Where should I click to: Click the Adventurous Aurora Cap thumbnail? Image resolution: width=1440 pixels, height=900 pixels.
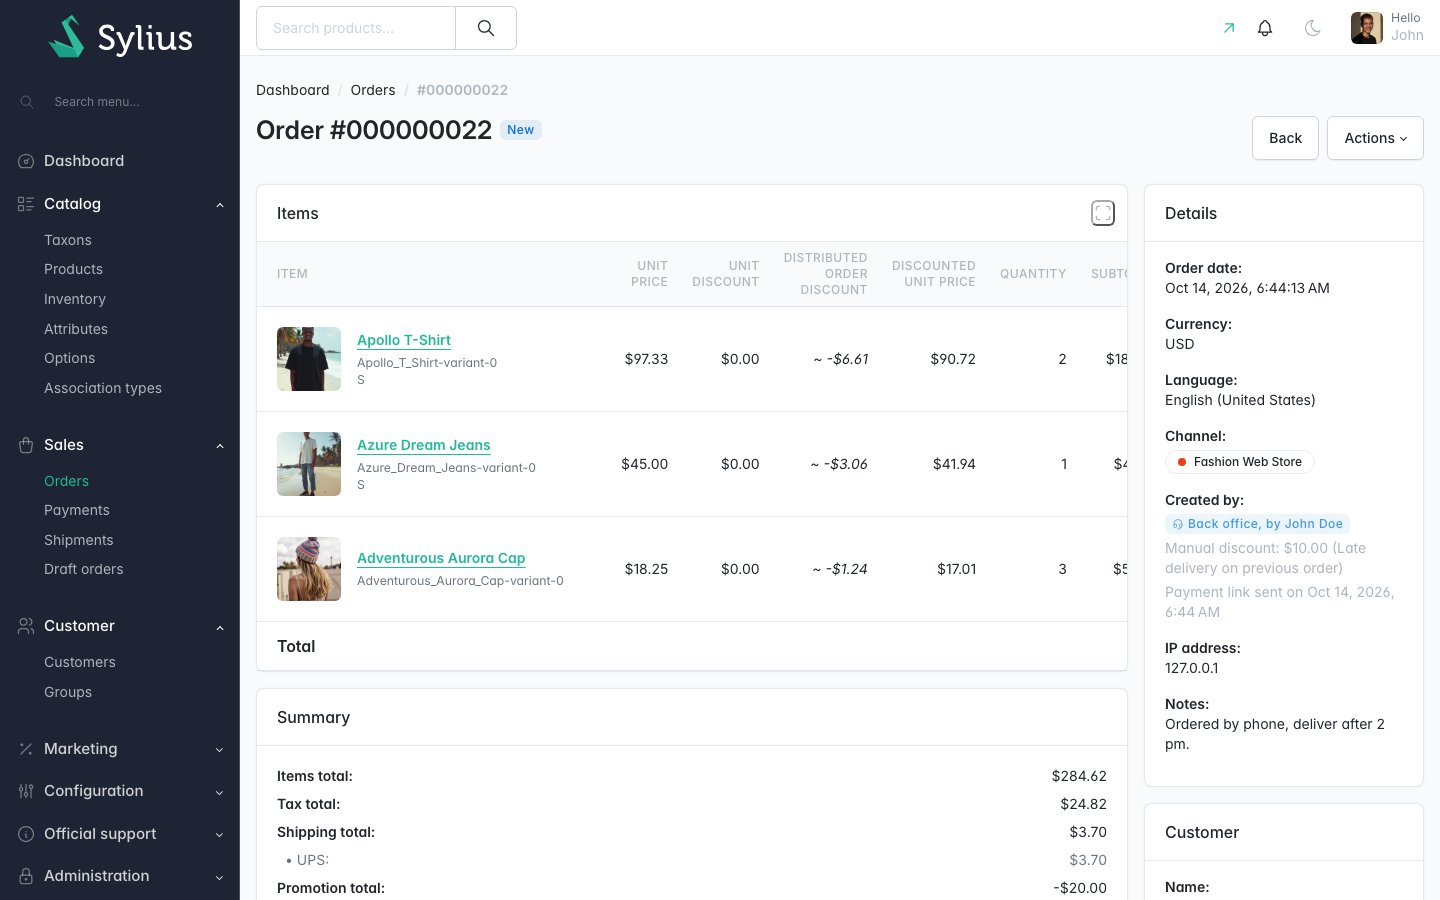tap(309, 569)
